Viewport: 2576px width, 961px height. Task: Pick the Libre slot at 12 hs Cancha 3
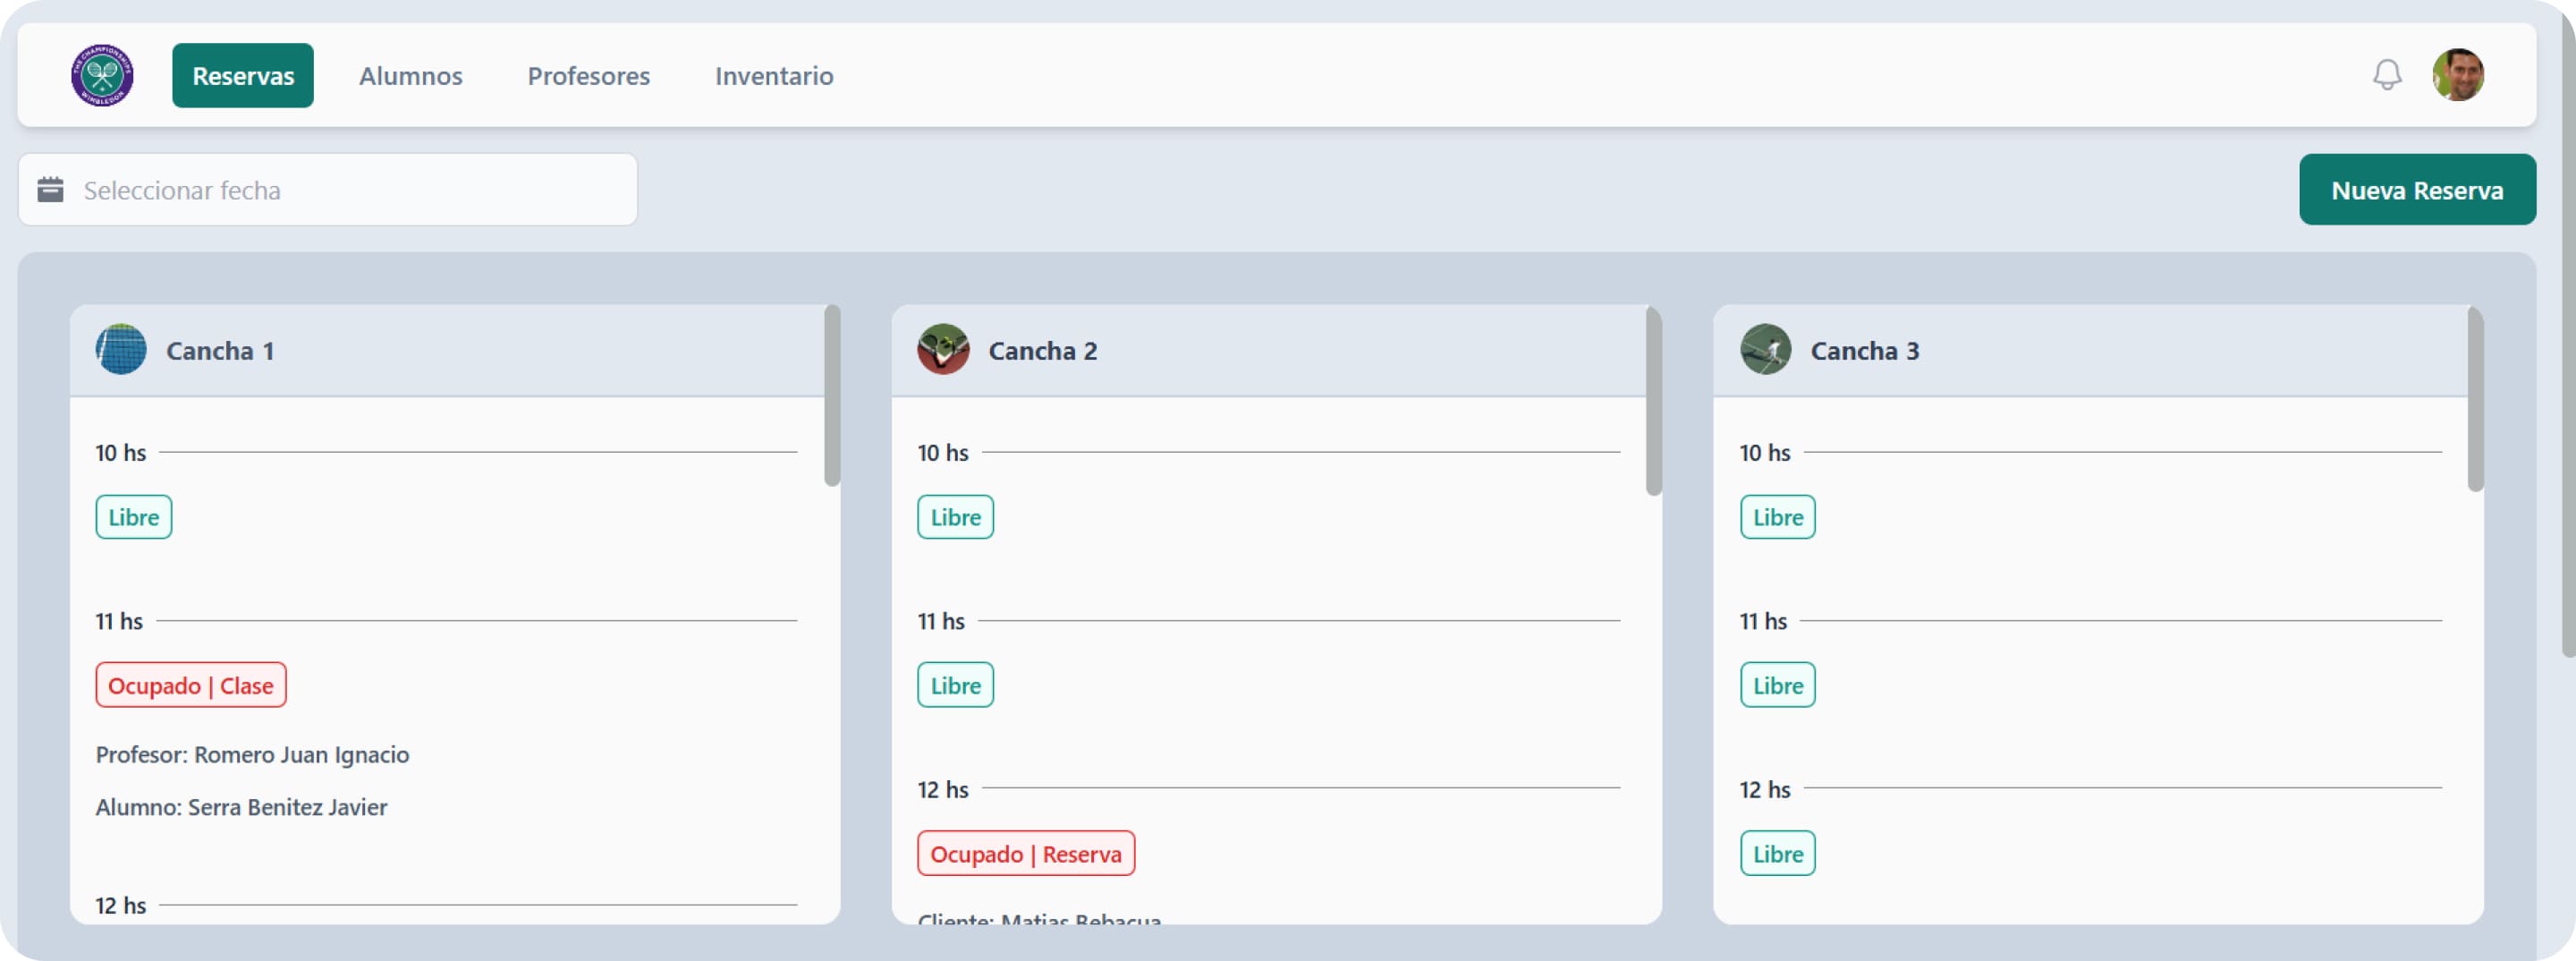tap(1777, 854)
